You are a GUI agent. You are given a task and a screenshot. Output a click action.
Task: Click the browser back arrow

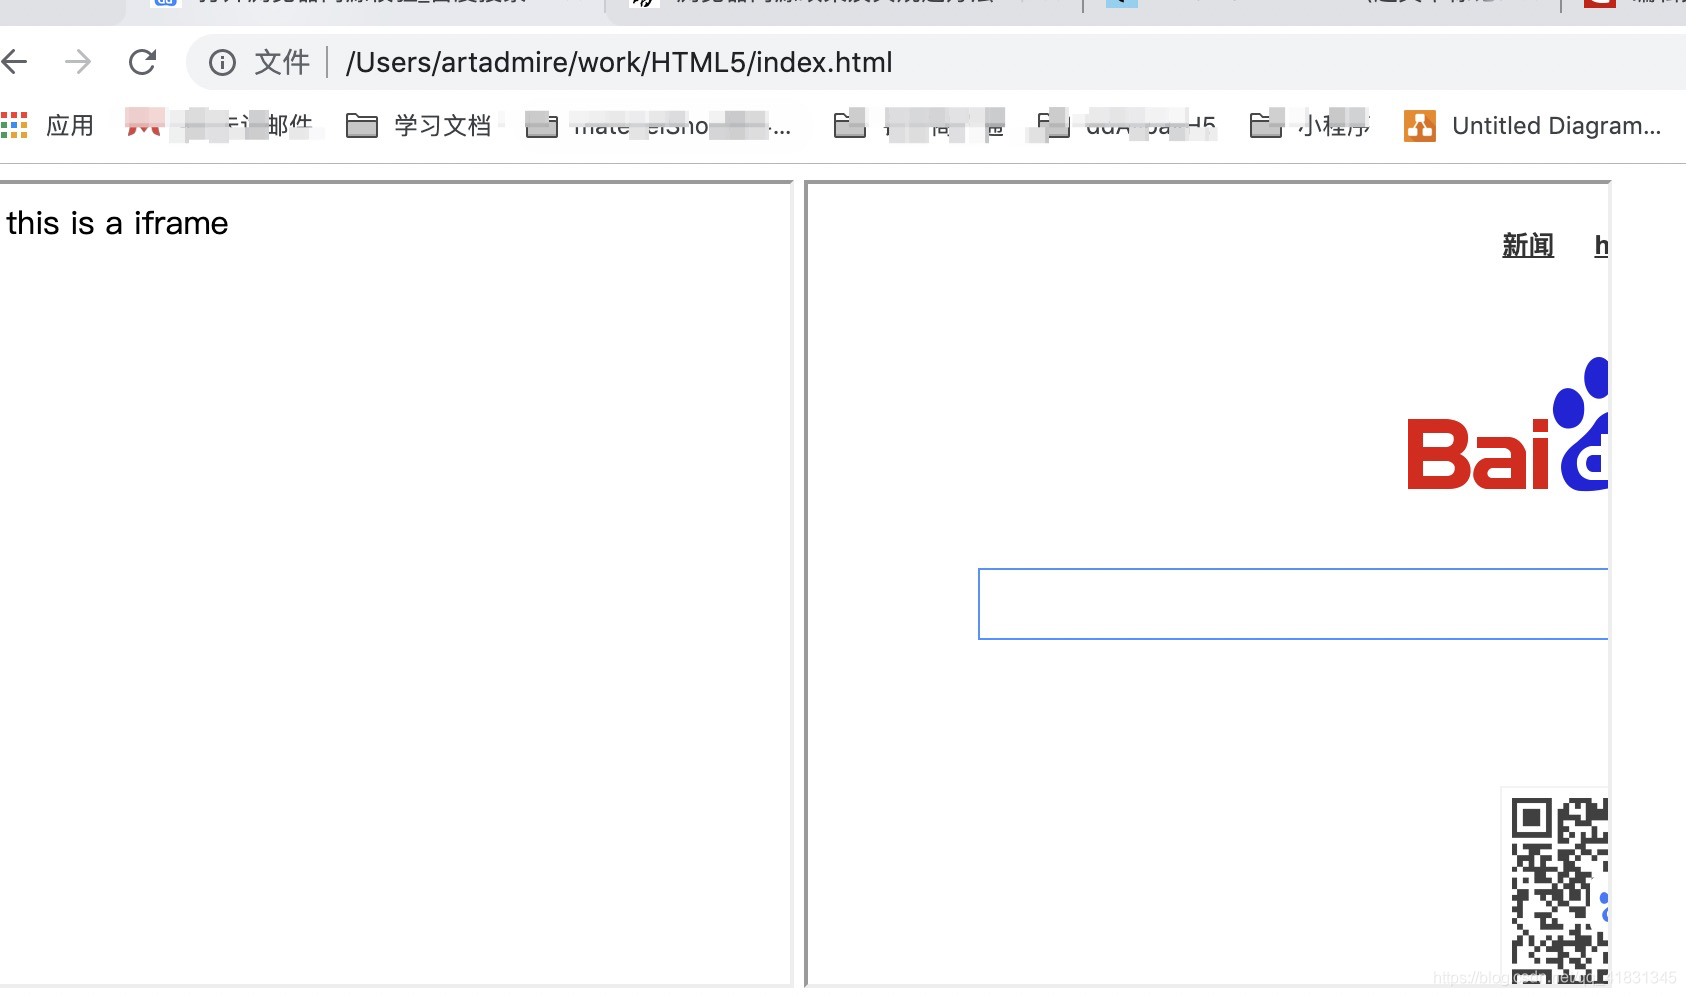point(15,61)
